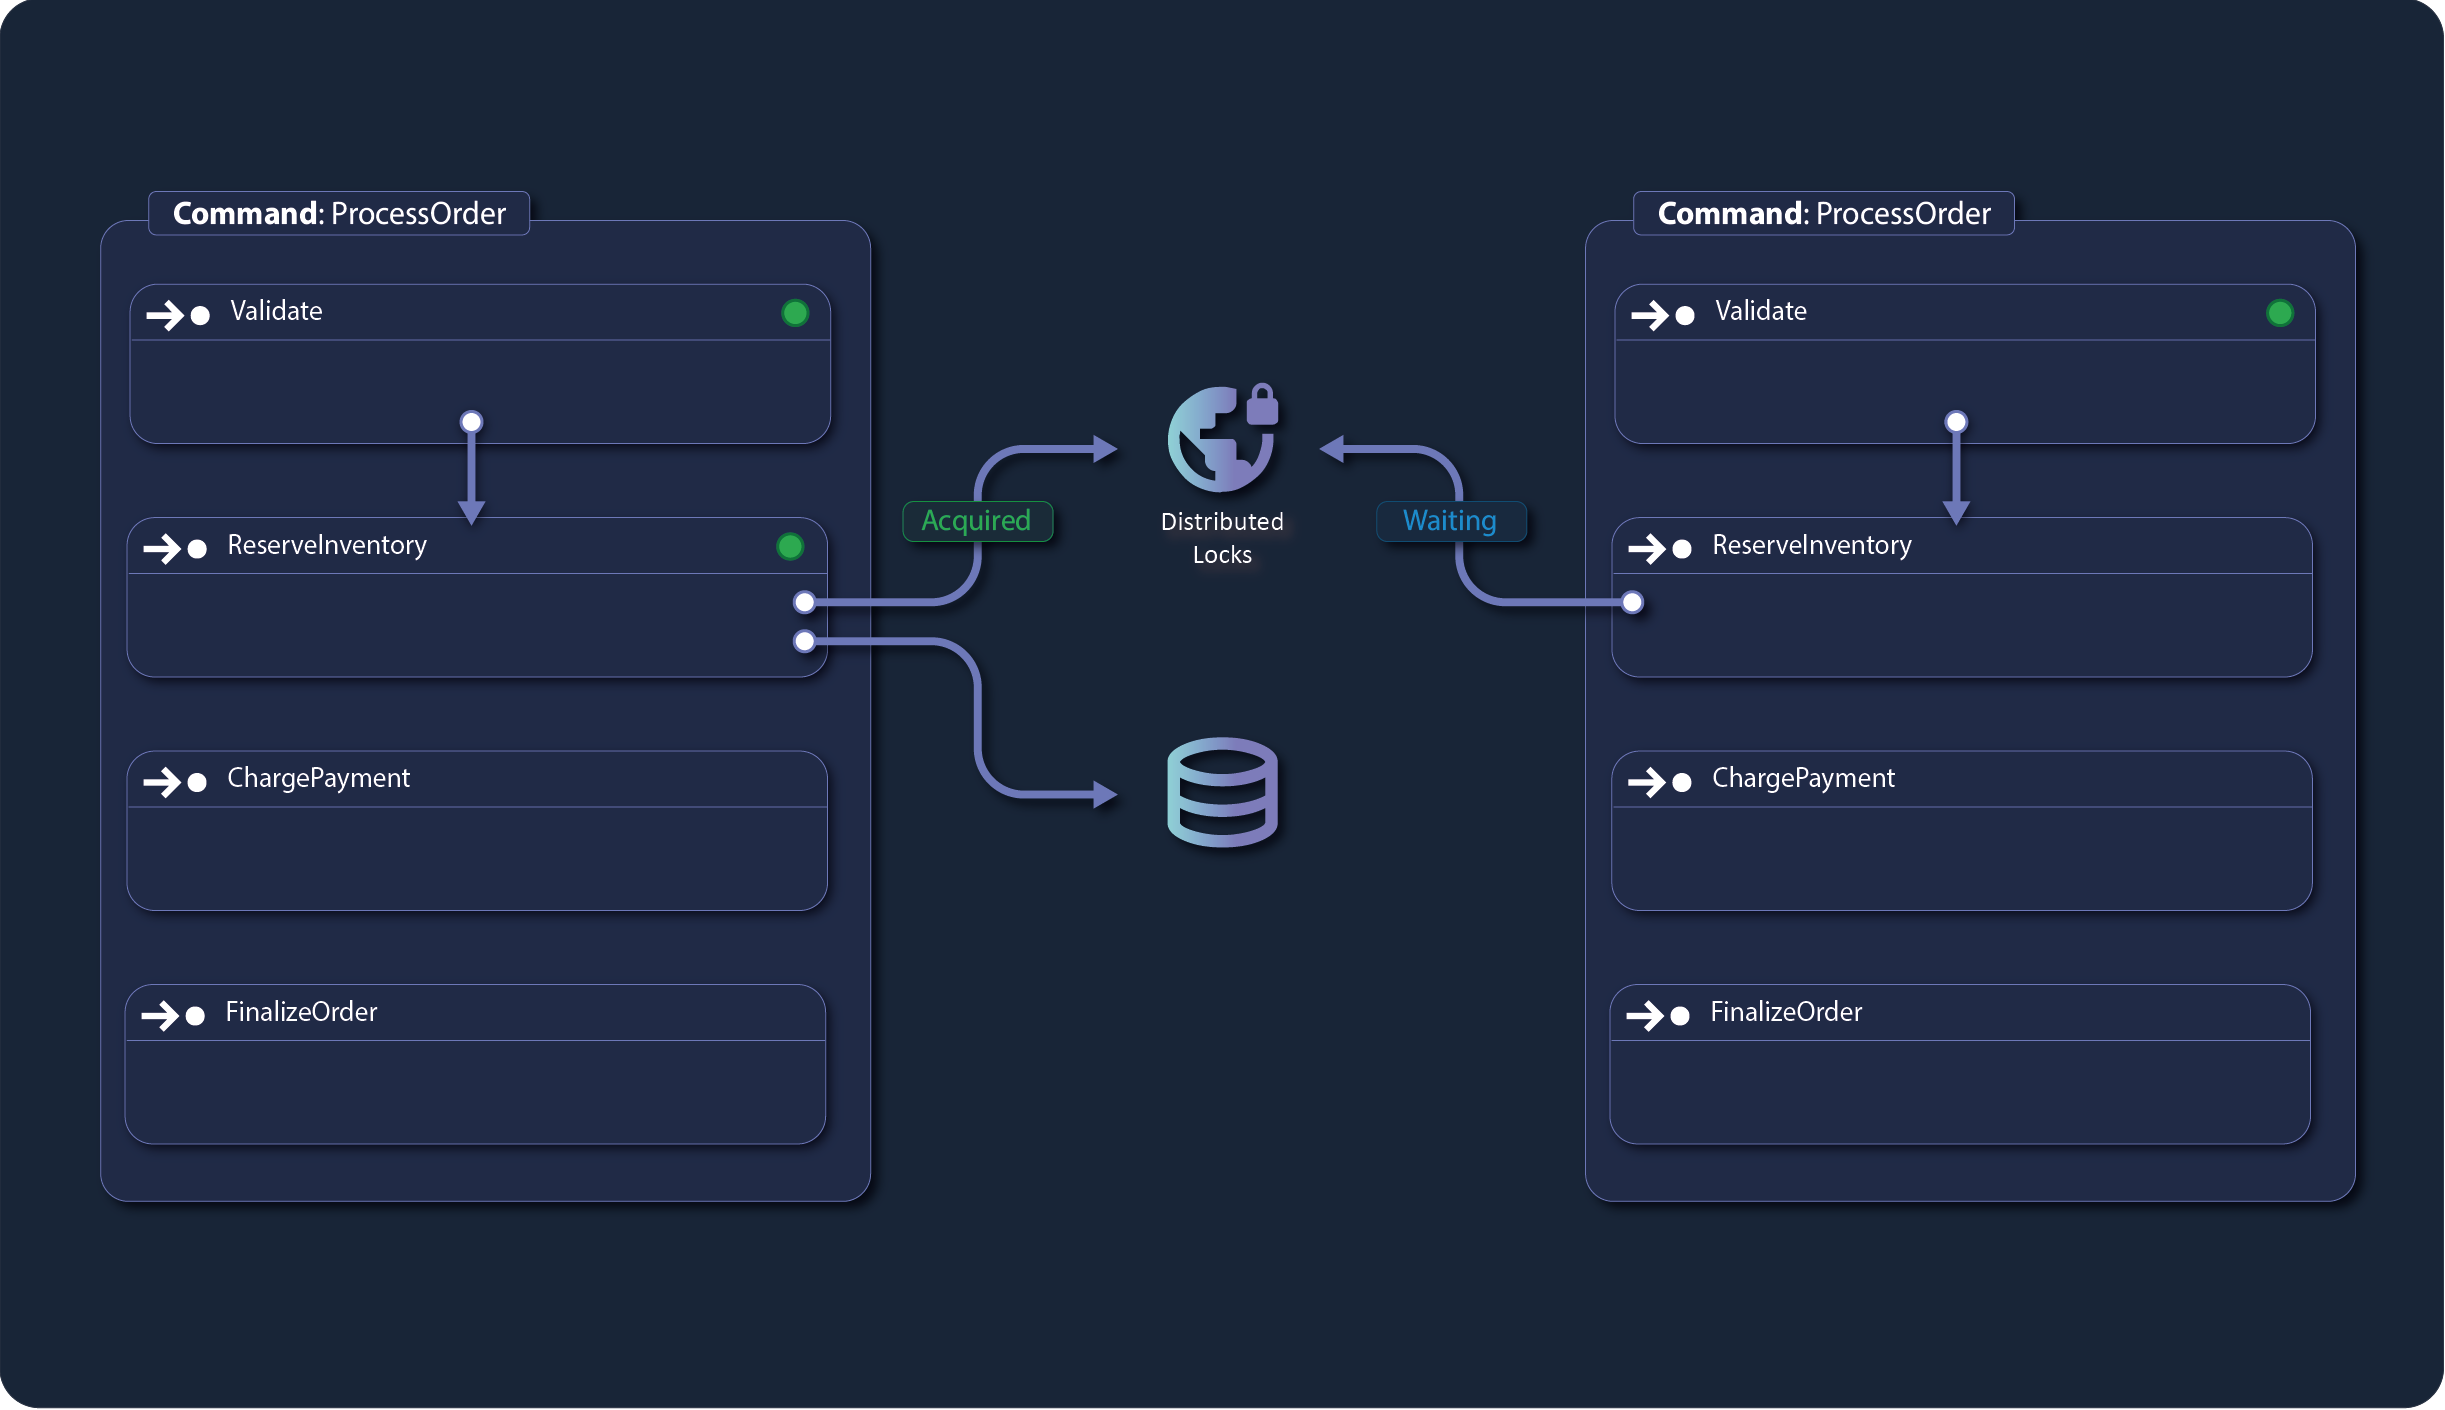
Task: Click green status dot on right Validate
Action: [x=2280, y=313]
